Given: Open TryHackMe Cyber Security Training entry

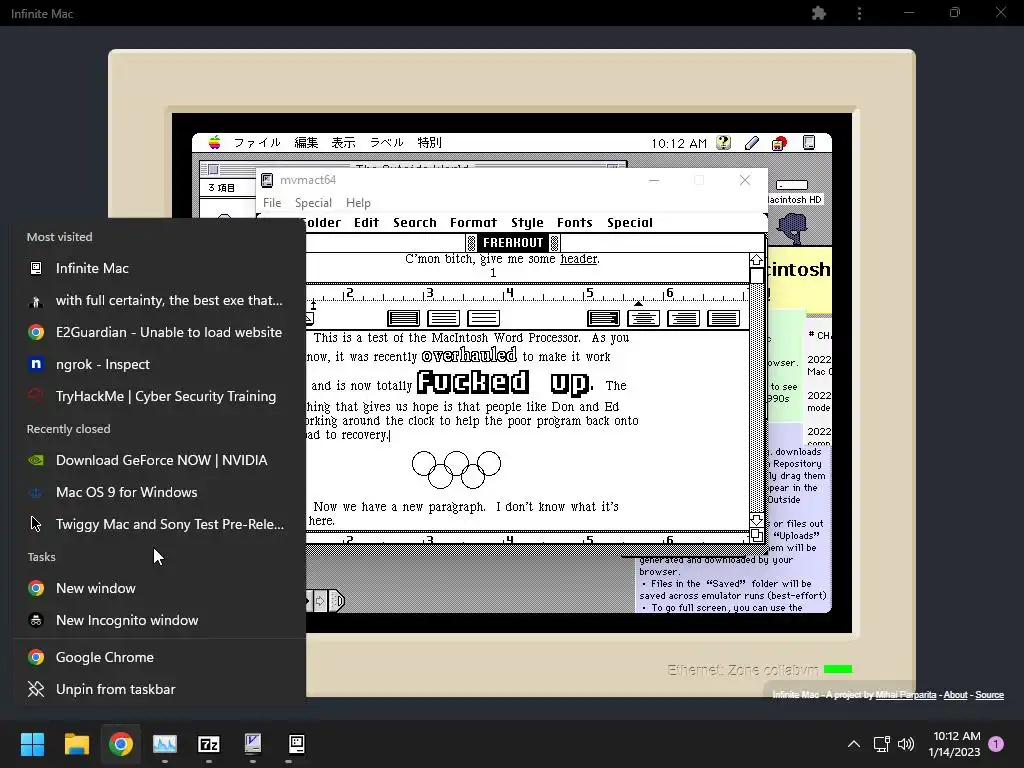Looking at the screenshot, I should (x=159, y=396).
